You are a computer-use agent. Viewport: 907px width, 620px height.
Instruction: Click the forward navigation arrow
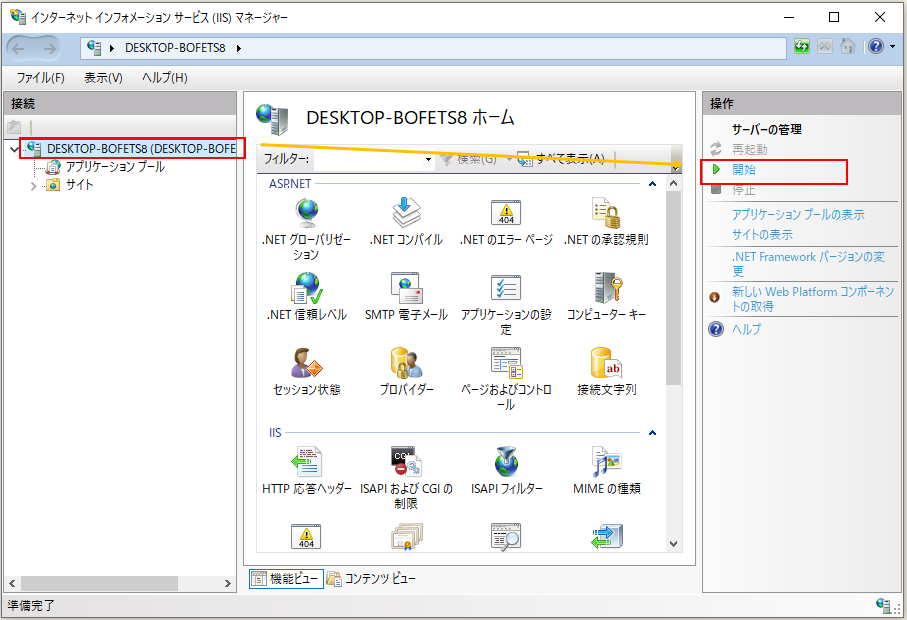tap(50, 49)
